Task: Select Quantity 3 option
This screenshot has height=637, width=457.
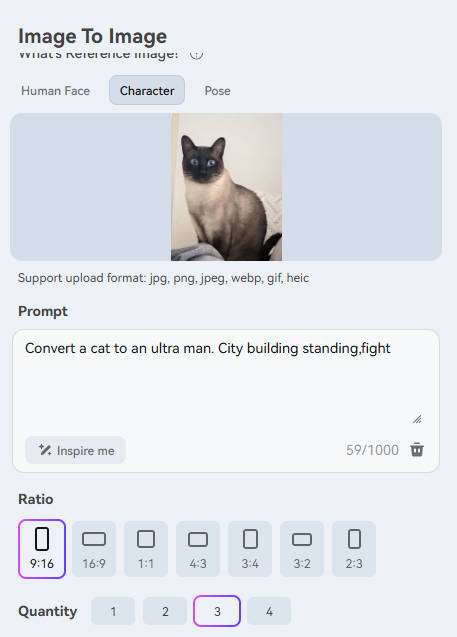Action: pos(217,611)
